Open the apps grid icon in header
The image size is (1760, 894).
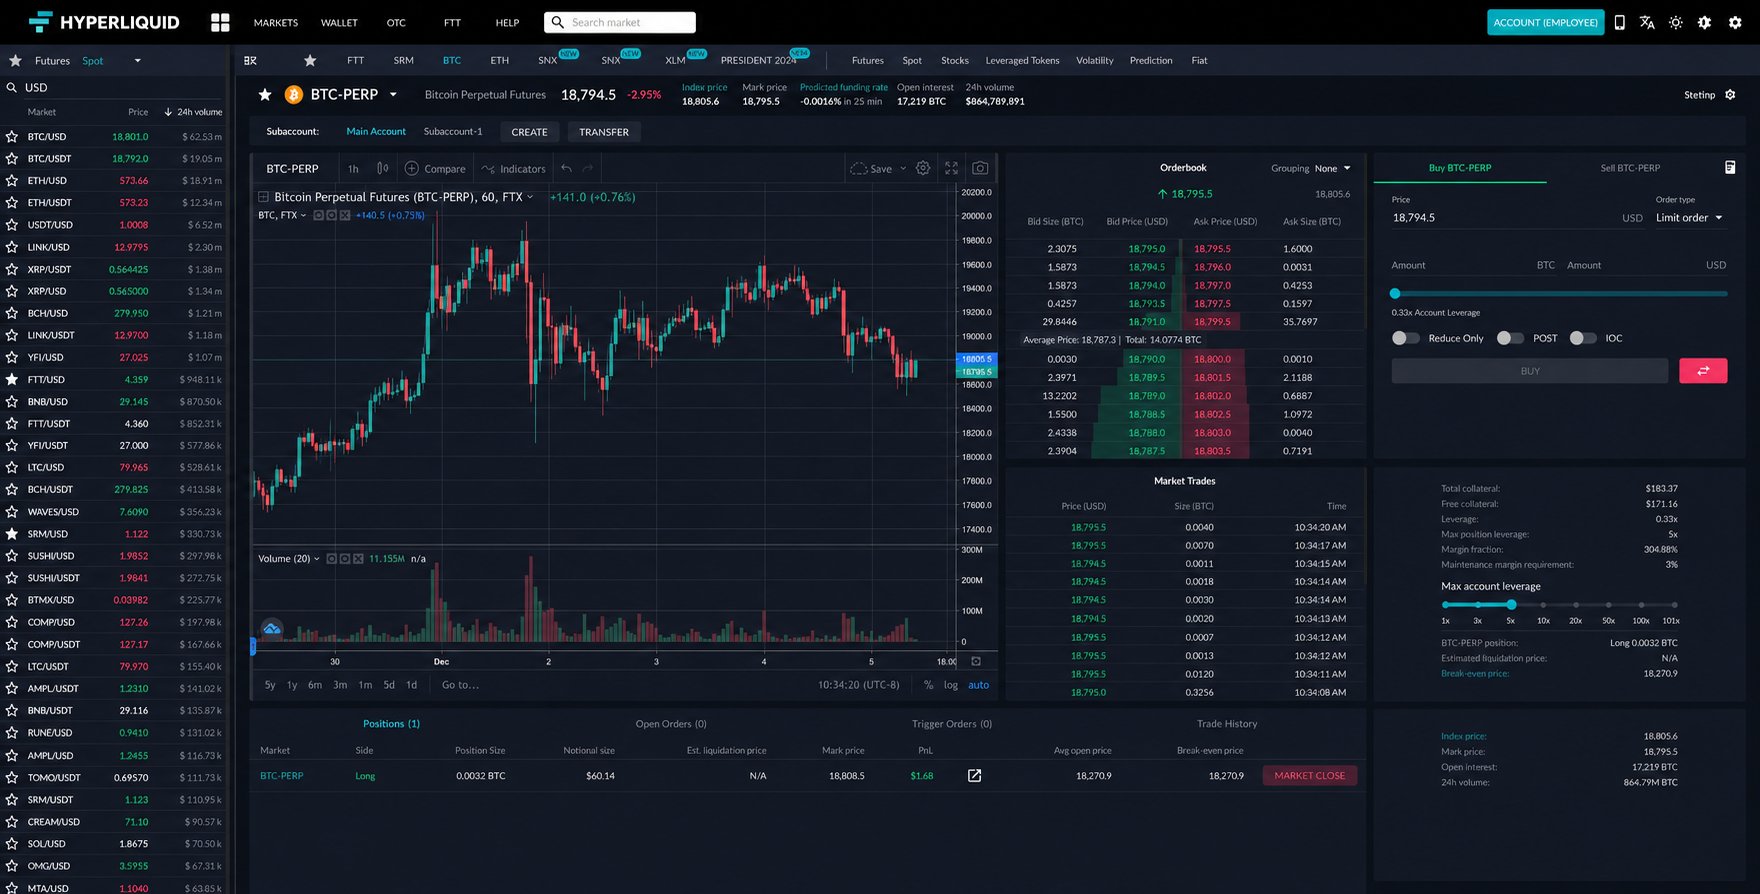[x=220, y=22]
